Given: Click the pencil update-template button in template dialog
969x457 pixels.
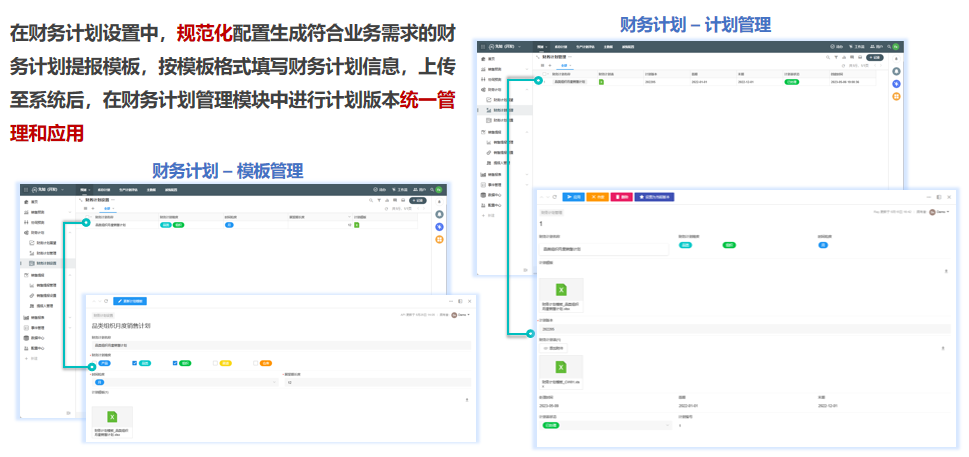Looking at the screenshot, I should point(130,301).
